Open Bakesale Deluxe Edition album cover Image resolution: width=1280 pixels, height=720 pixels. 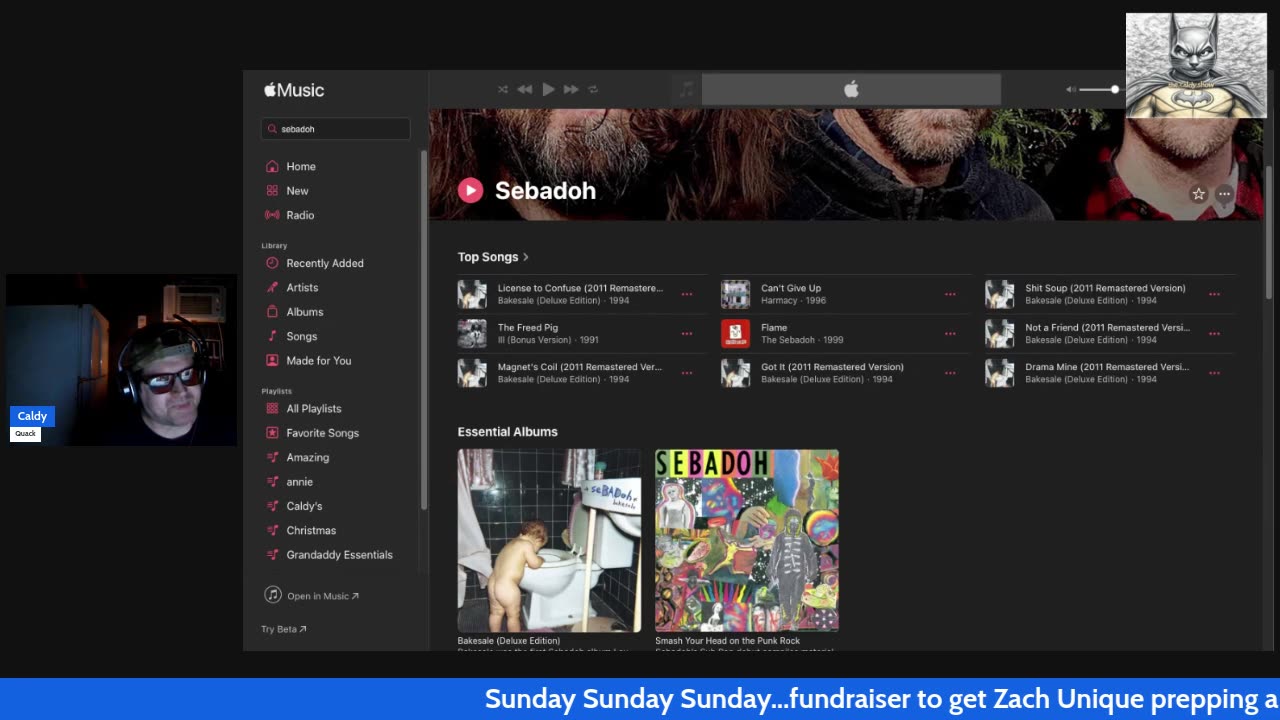tap(549, 540)
